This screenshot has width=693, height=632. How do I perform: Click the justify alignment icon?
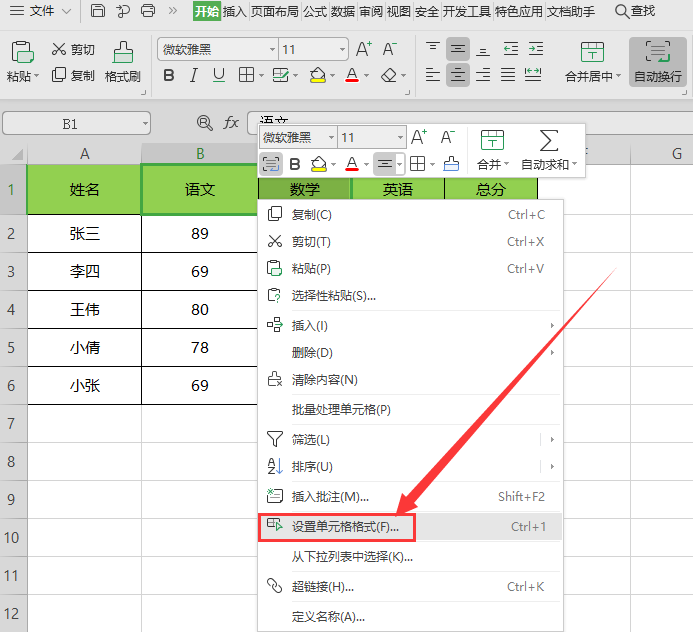[x=508, y=75]
